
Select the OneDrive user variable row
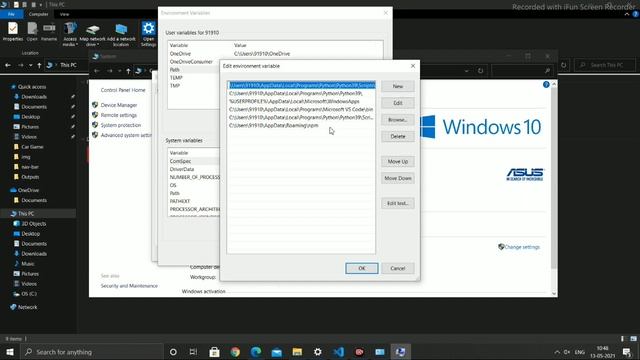coord(275,53)
